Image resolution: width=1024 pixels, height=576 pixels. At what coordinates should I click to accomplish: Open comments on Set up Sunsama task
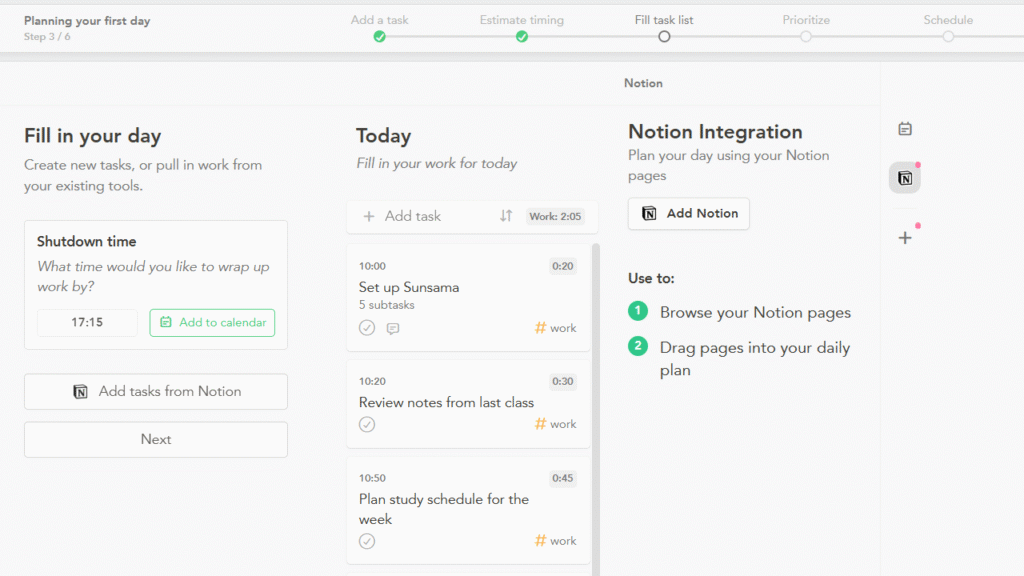click(x=392, y=328)
